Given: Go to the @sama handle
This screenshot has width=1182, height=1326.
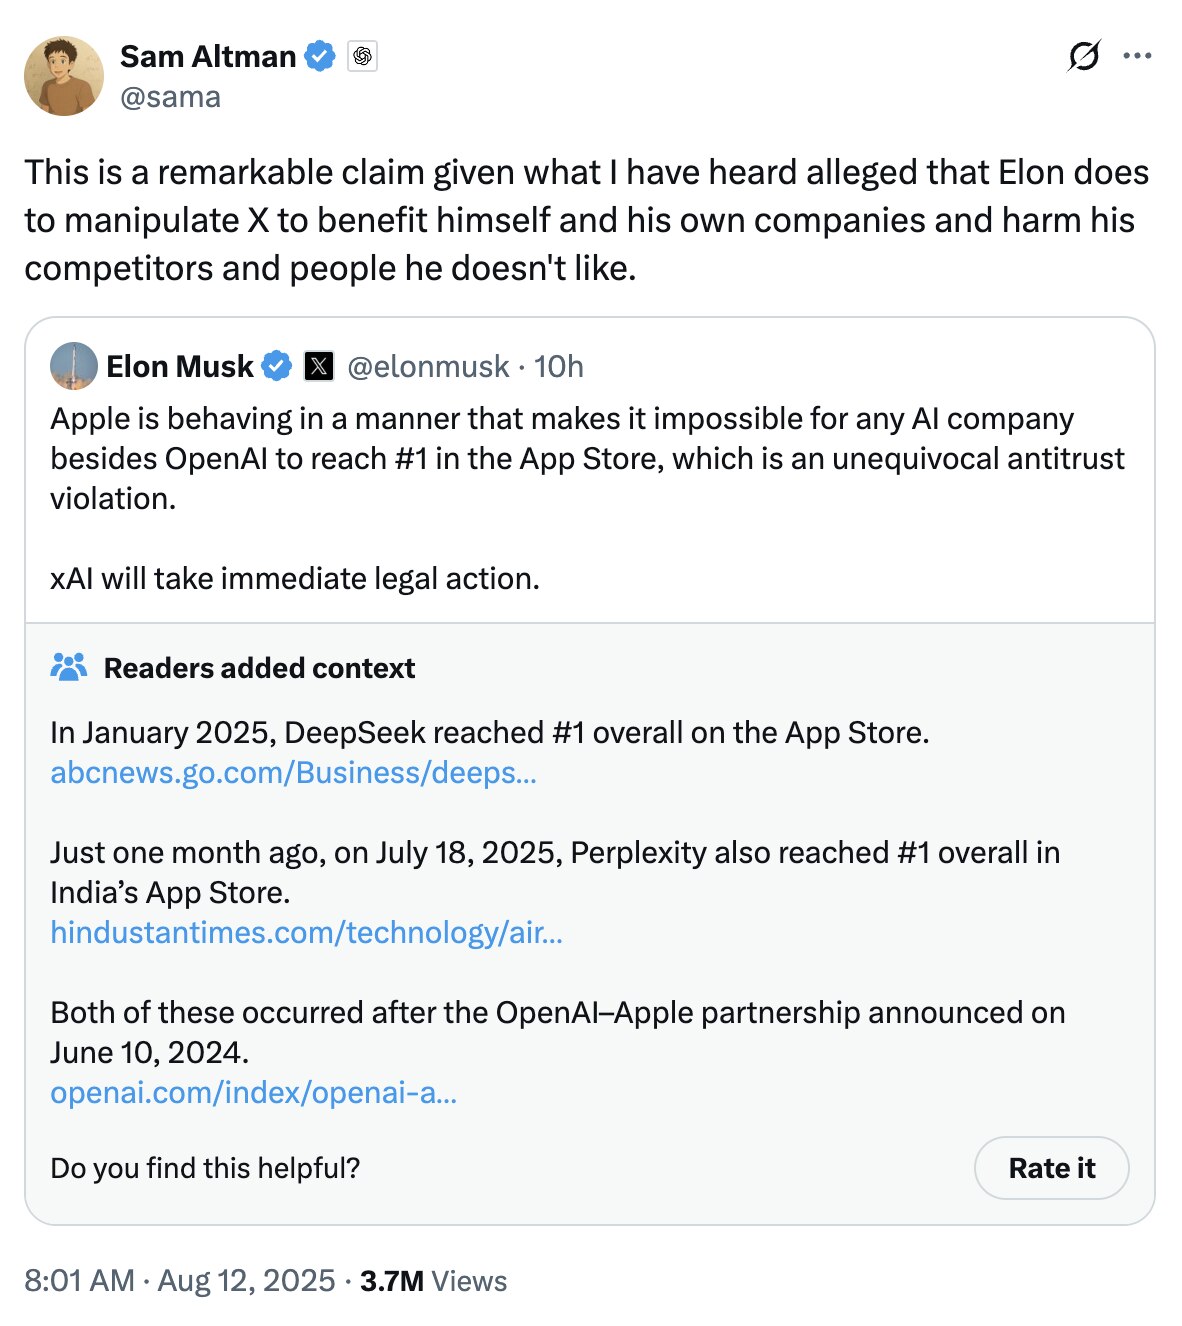Looking at the screenshot, I should pos(170,97).
